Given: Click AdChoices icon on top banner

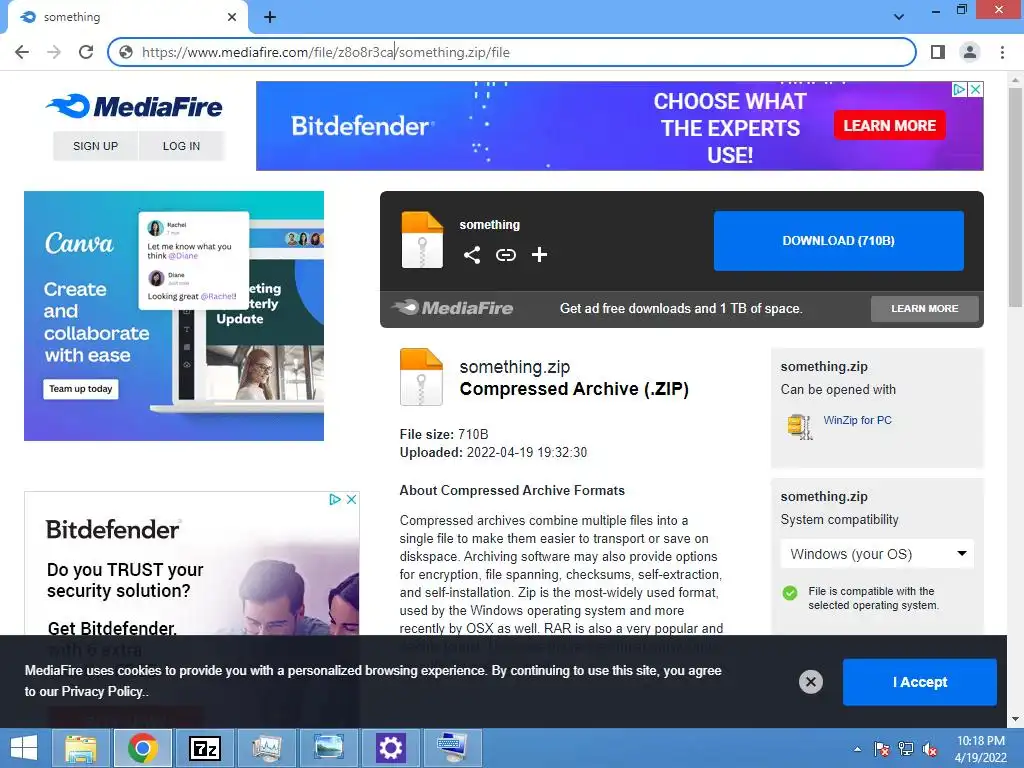Looking at the screenshot, I should pos(959,89).
